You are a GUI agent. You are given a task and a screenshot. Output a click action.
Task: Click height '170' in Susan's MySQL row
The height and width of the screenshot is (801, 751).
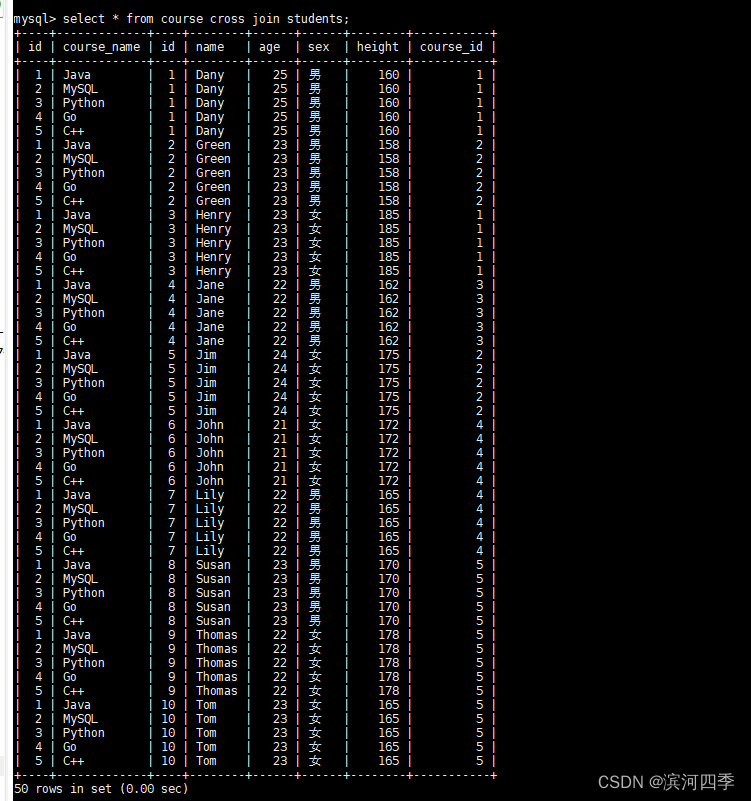(389, 579)
